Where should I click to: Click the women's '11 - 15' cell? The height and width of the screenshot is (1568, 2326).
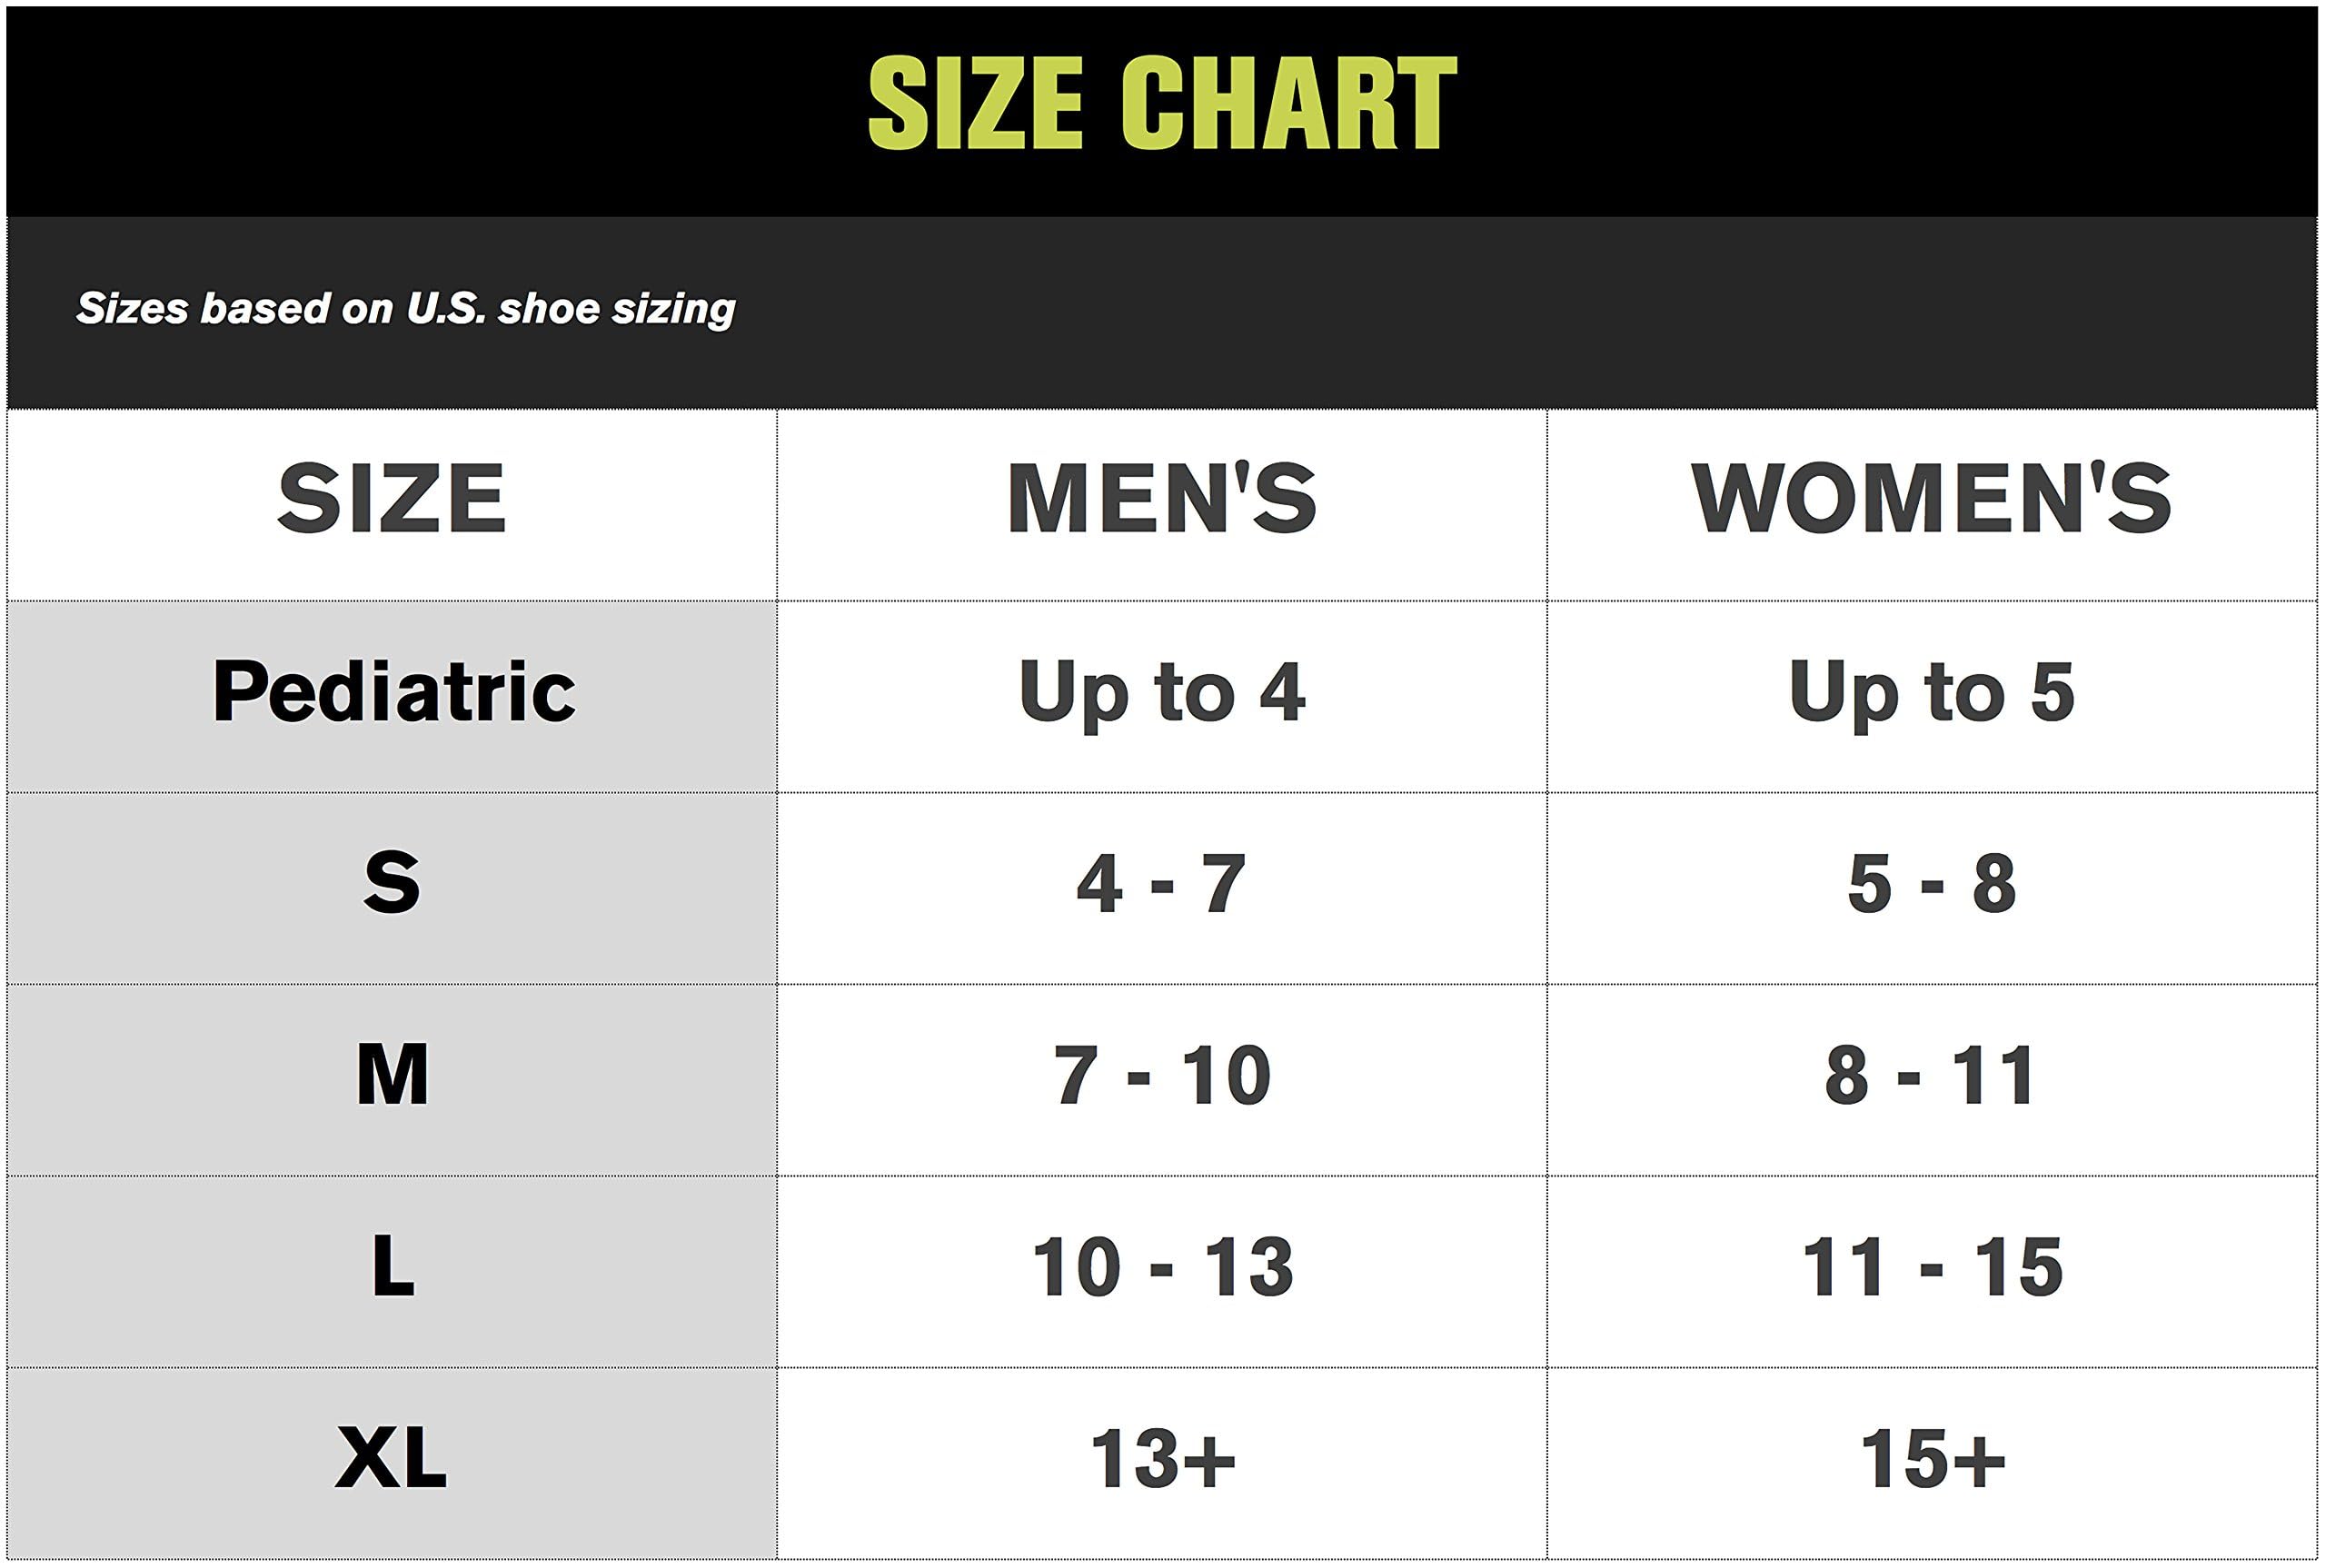click(1931, 1268)
